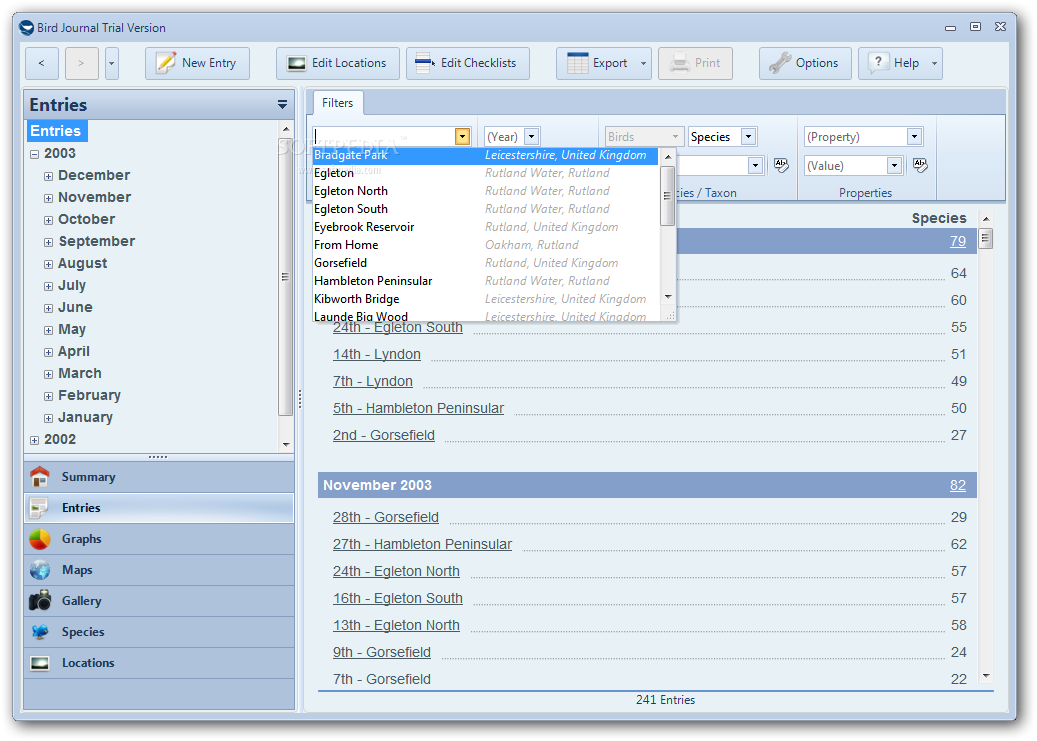
Task: Open the 27th - Hambleton Peninsular entry
Action: click(x=423, y=545)
